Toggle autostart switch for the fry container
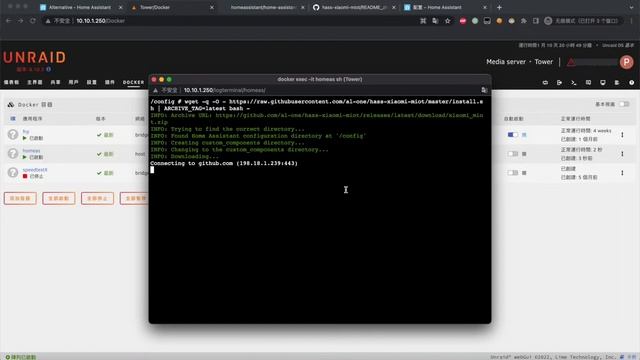The height and width of the screenshot is (360, 640). (x=513, y=135)
